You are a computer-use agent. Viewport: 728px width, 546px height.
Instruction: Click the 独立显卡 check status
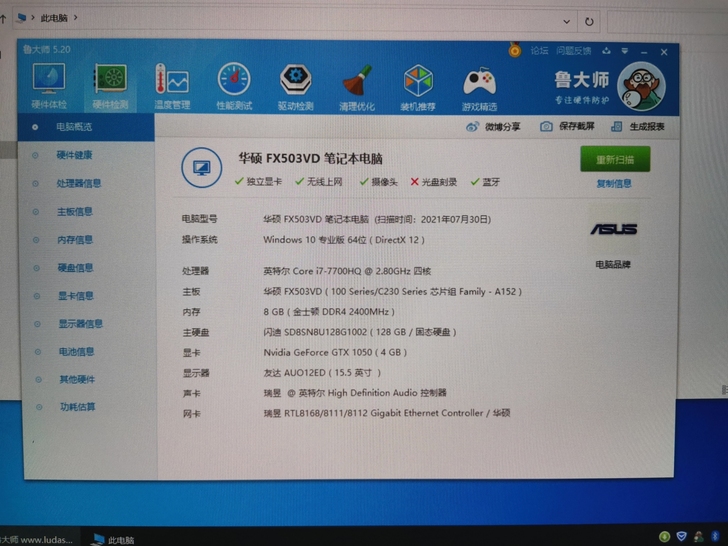pos(258,182)
